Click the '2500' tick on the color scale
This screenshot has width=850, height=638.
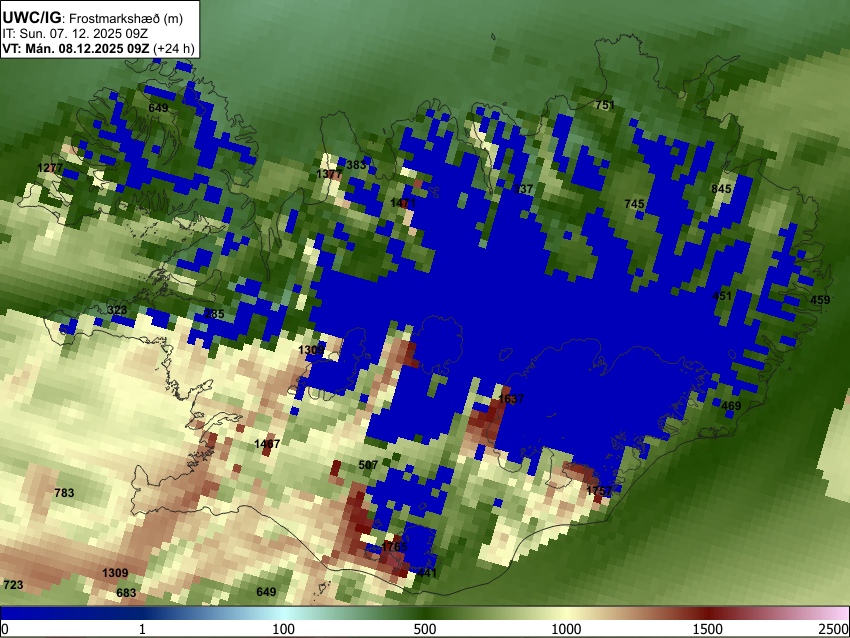click(834, 629)
